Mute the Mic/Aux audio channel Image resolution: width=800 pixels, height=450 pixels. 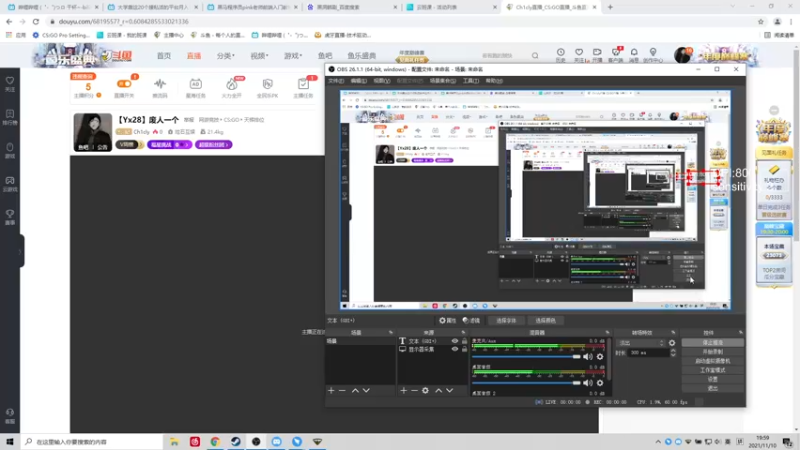coord(588,357)
